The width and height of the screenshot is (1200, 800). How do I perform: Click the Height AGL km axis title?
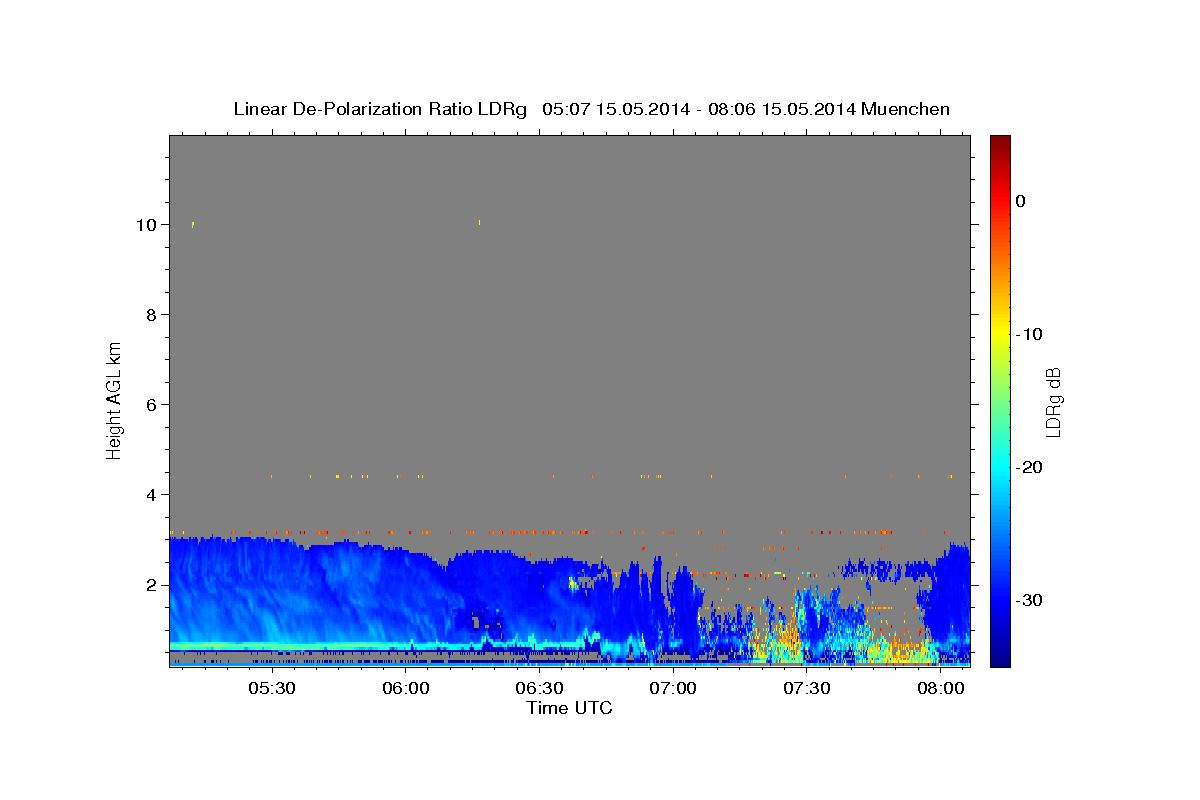click(114, 399)
